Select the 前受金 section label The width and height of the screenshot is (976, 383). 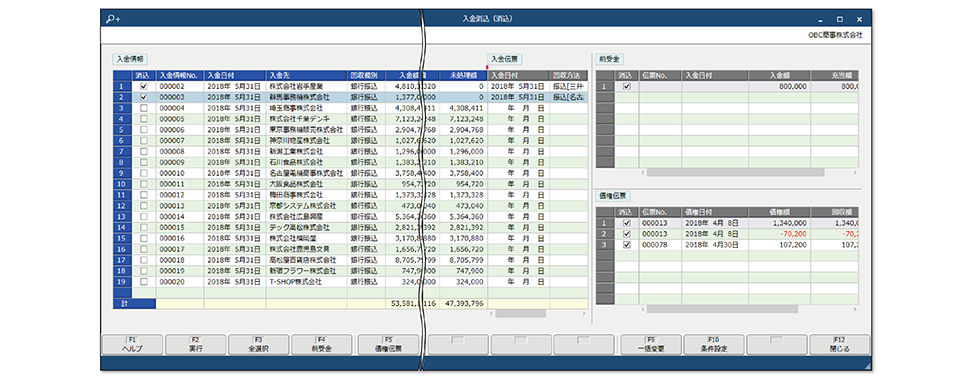tap(610, 60)
